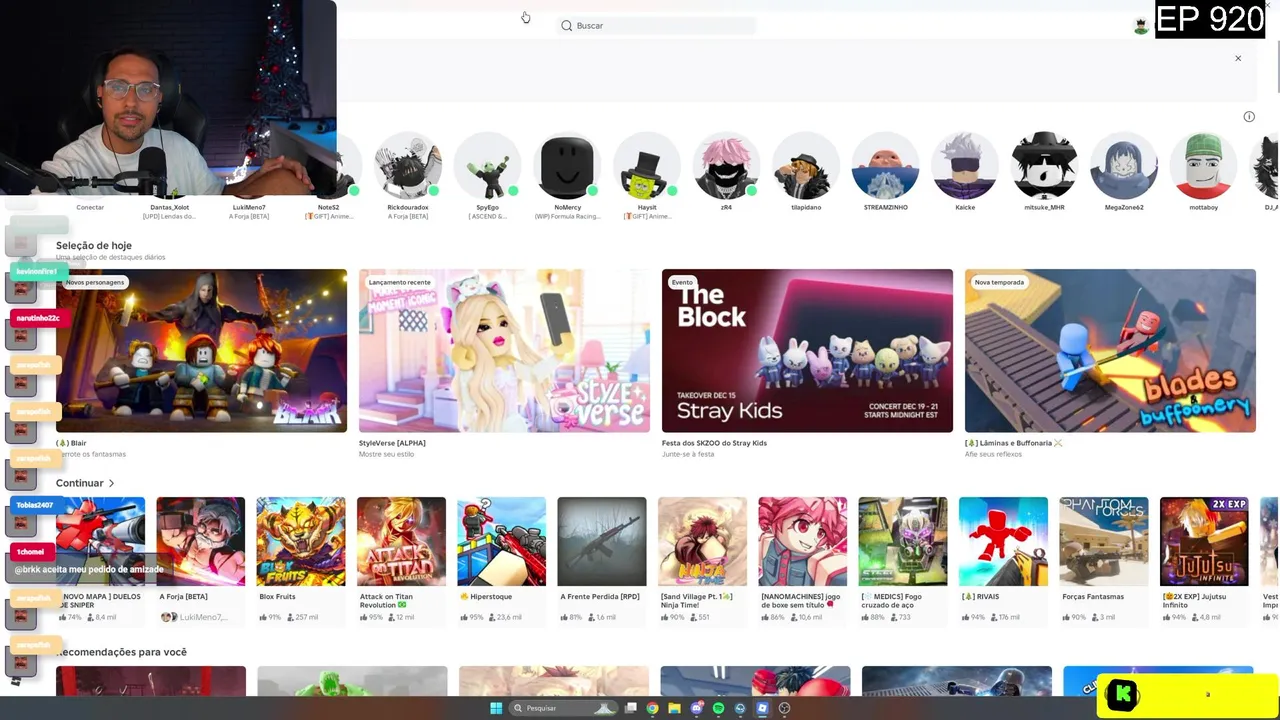Open Forças Fantasmas game tile
Screen dimensions: 1280x720
click(x=1104, y=541)
